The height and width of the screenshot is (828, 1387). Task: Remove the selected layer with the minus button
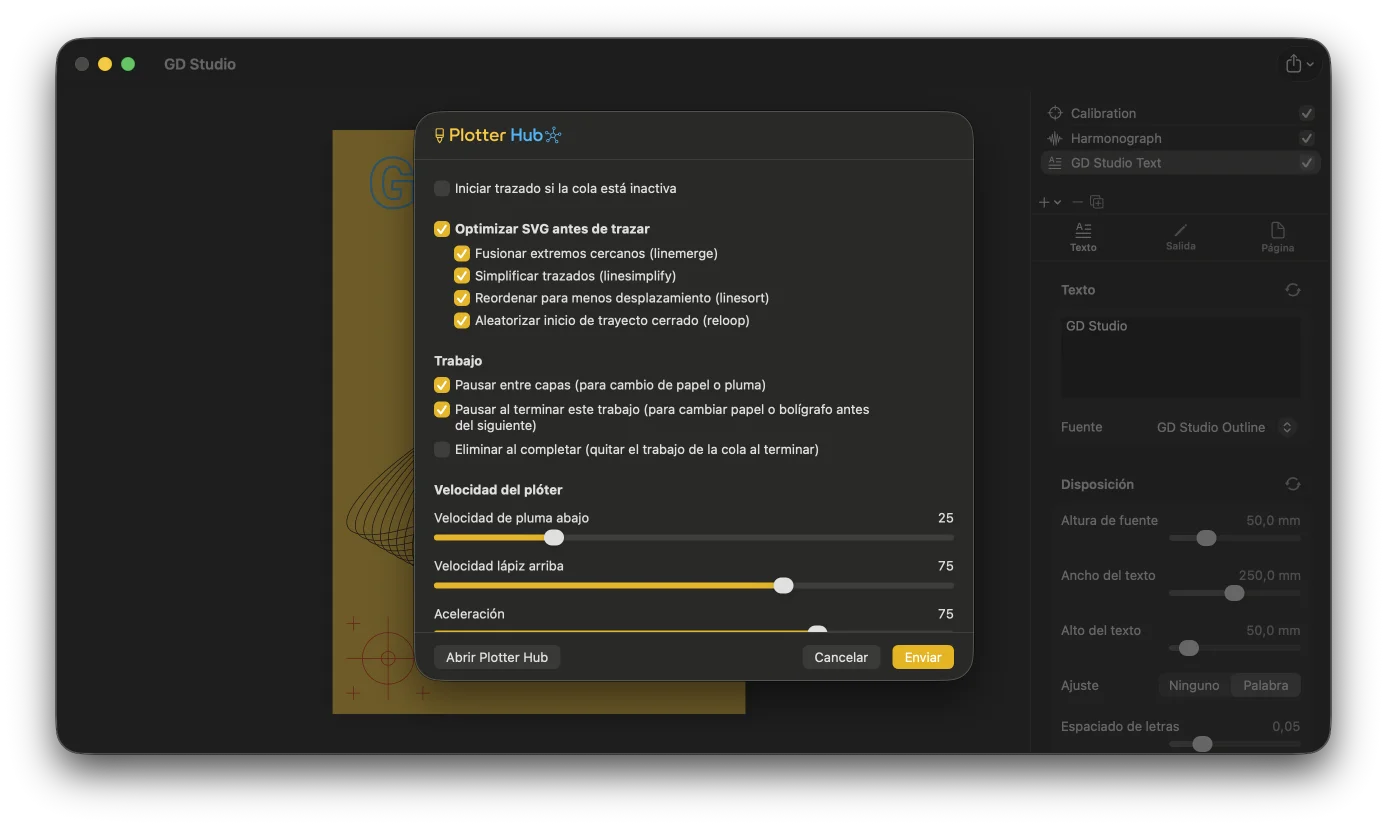pos(1076,202)
